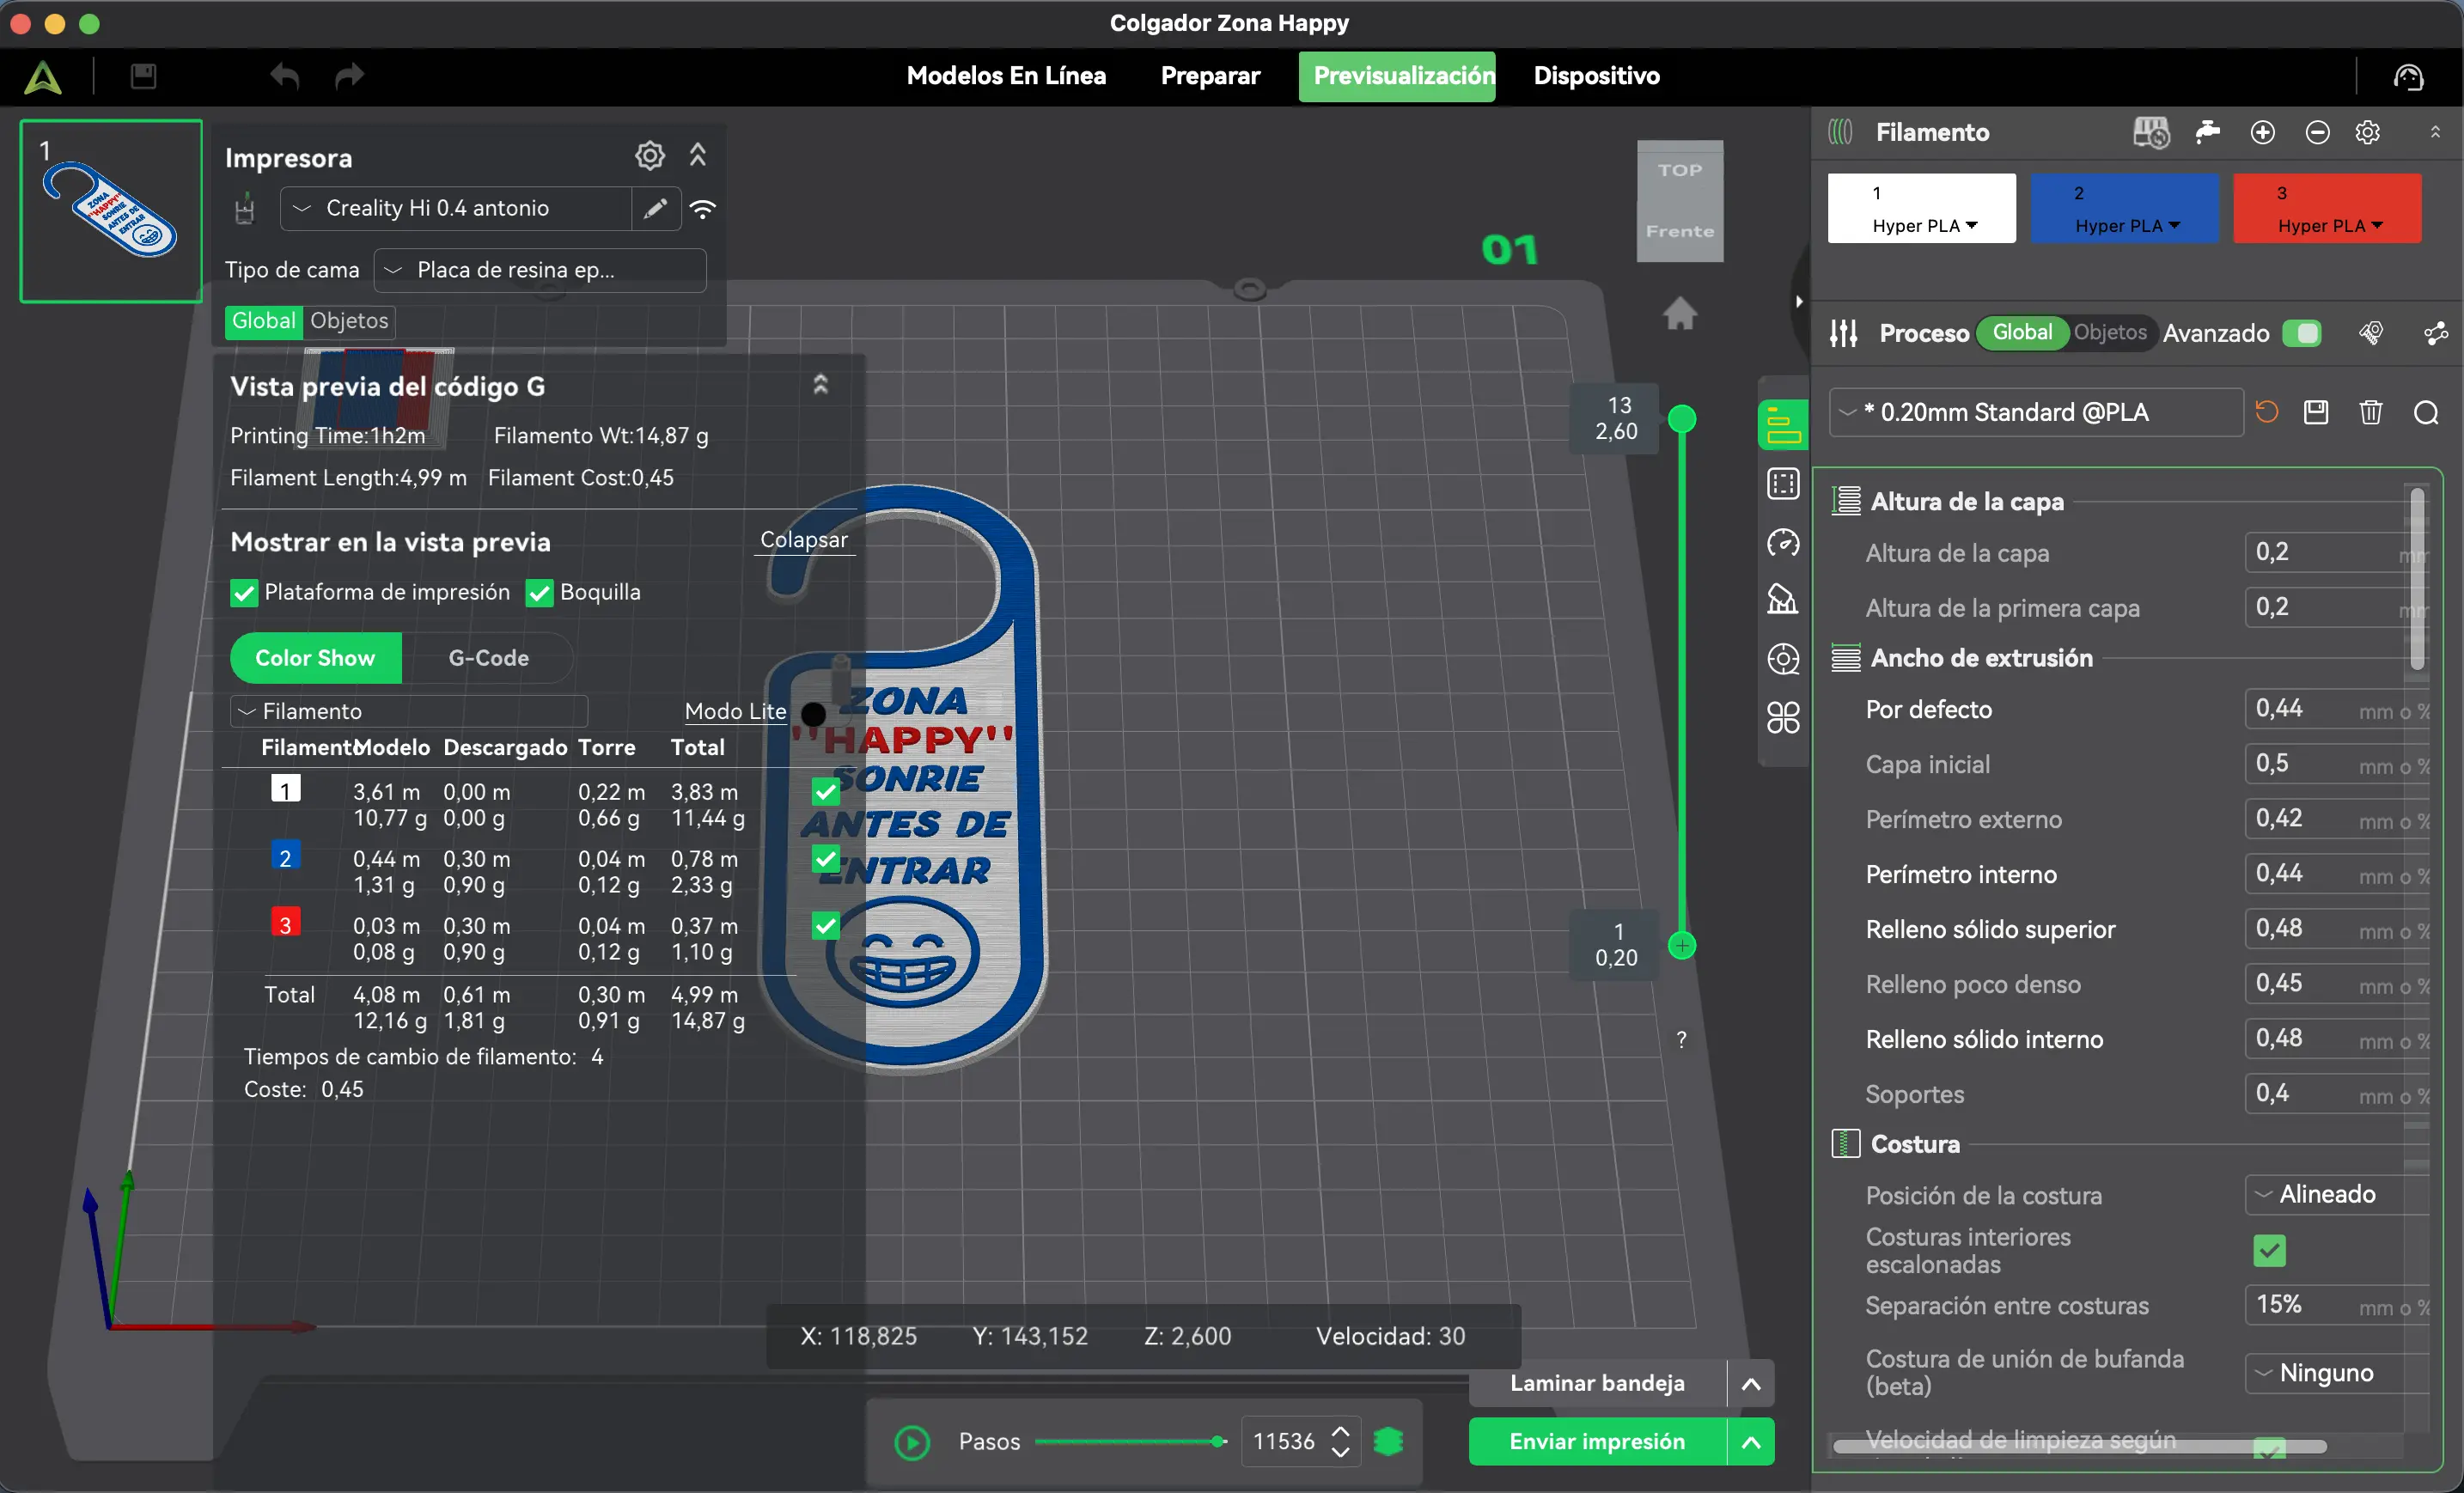Image resolution: width=2464 pixels, height=1493 pixels.
Task: Open printer settings gear icon
Action: (x=649, y=156)
